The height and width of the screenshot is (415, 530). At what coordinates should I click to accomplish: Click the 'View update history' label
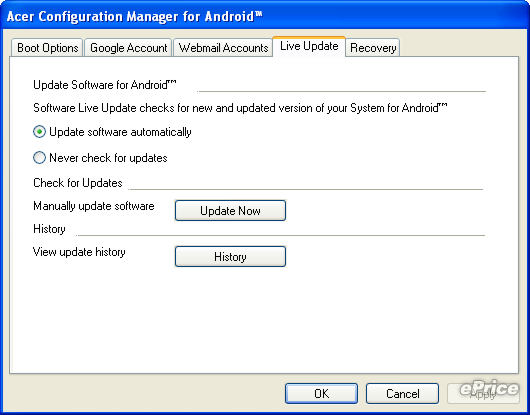point(79,252)
